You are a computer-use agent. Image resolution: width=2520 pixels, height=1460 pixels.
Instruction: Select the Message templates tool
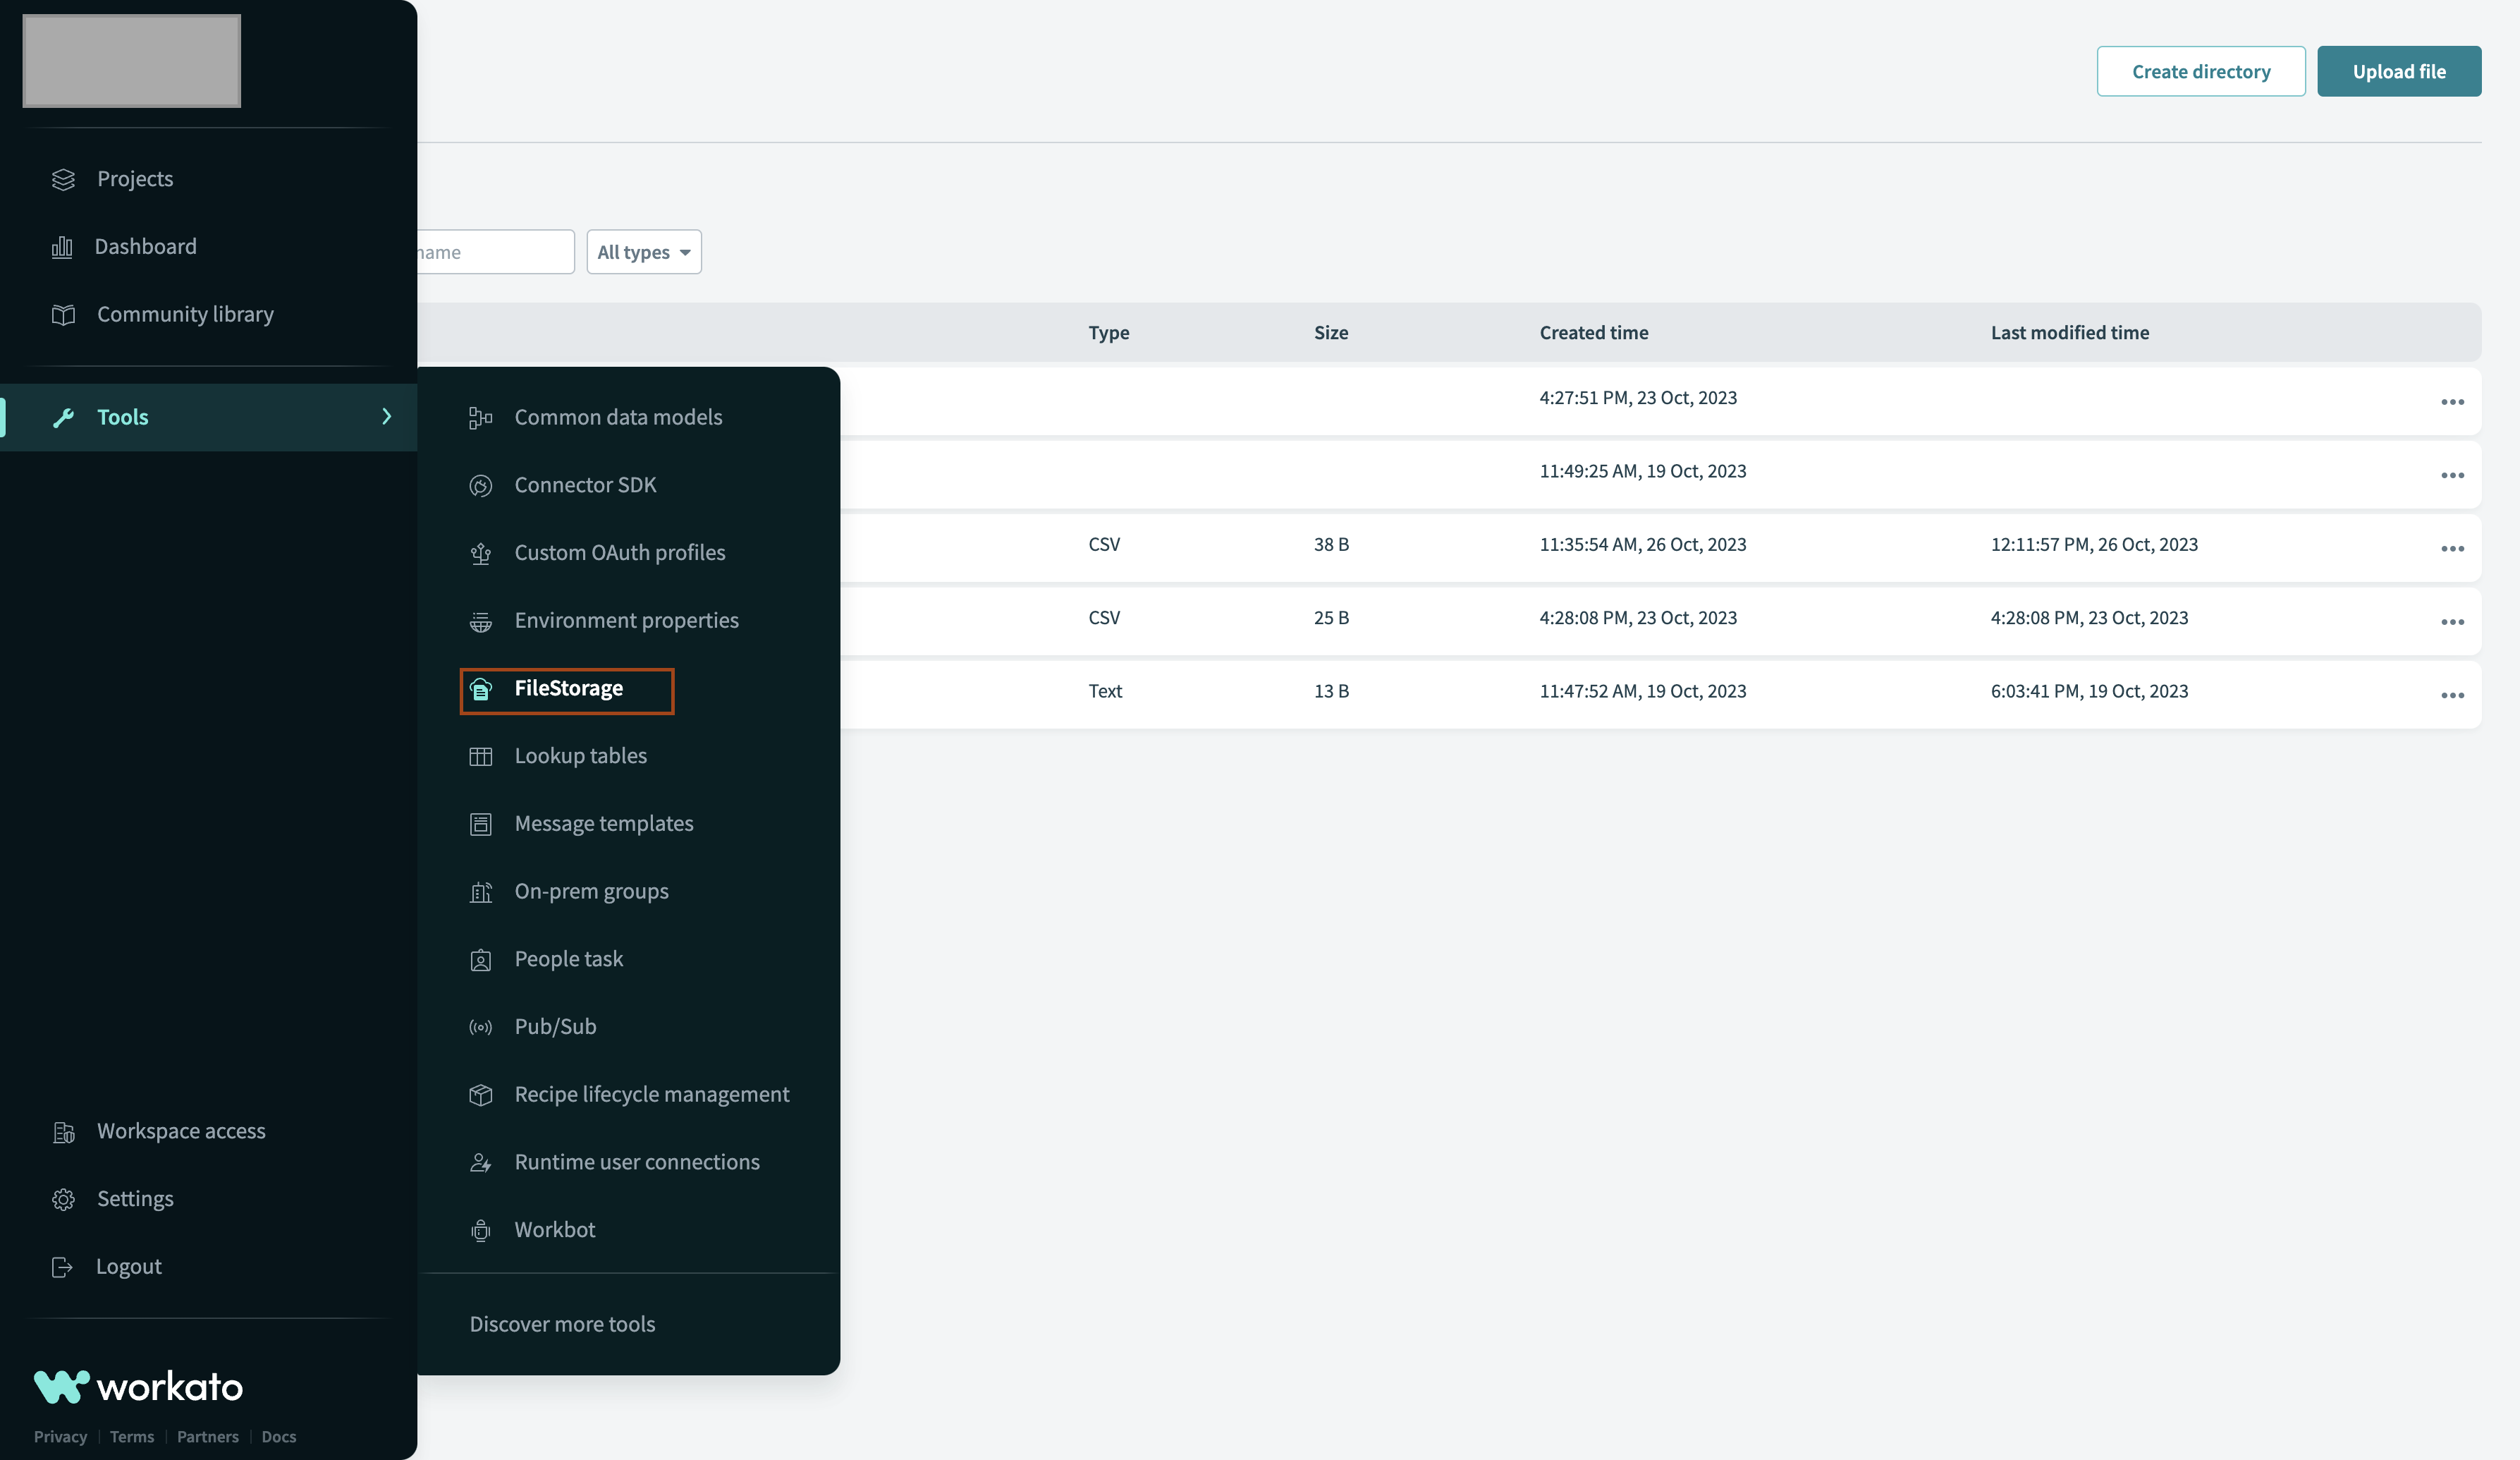(604, 823)
